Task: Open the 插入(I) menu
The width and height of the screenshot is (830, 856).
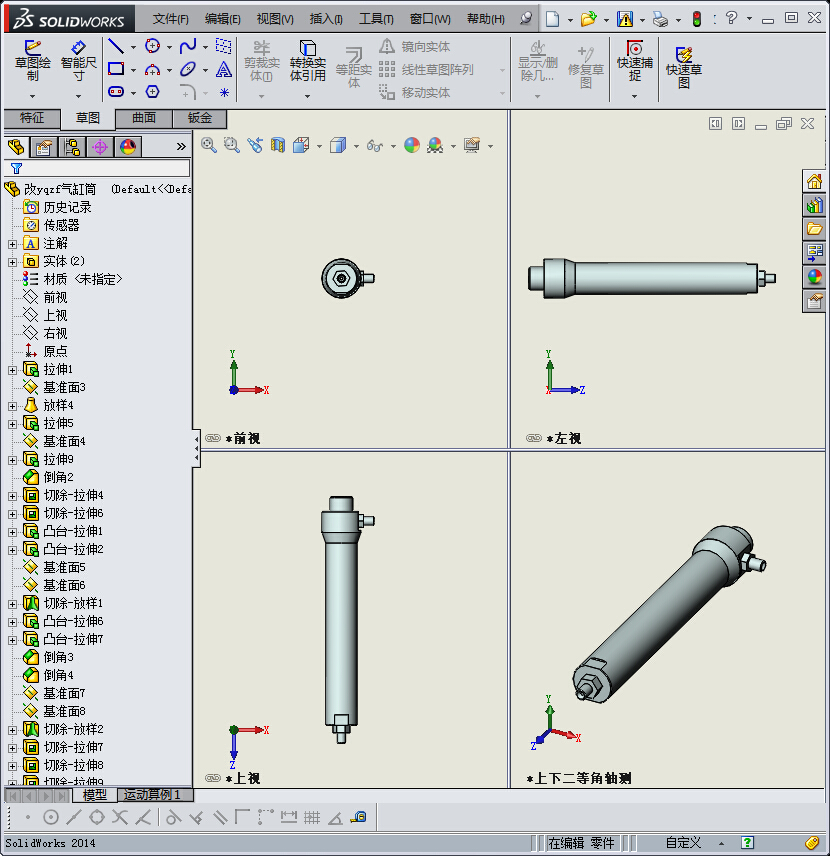Action: (326, 19)
